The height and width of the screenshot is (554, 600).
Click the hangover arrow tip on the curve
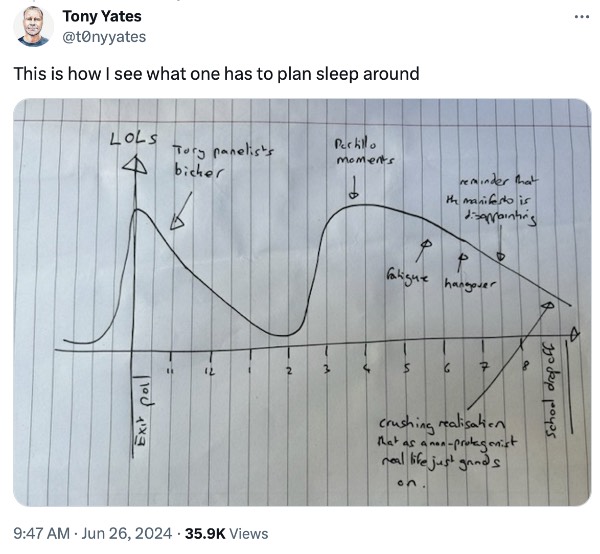pos(463,257)
